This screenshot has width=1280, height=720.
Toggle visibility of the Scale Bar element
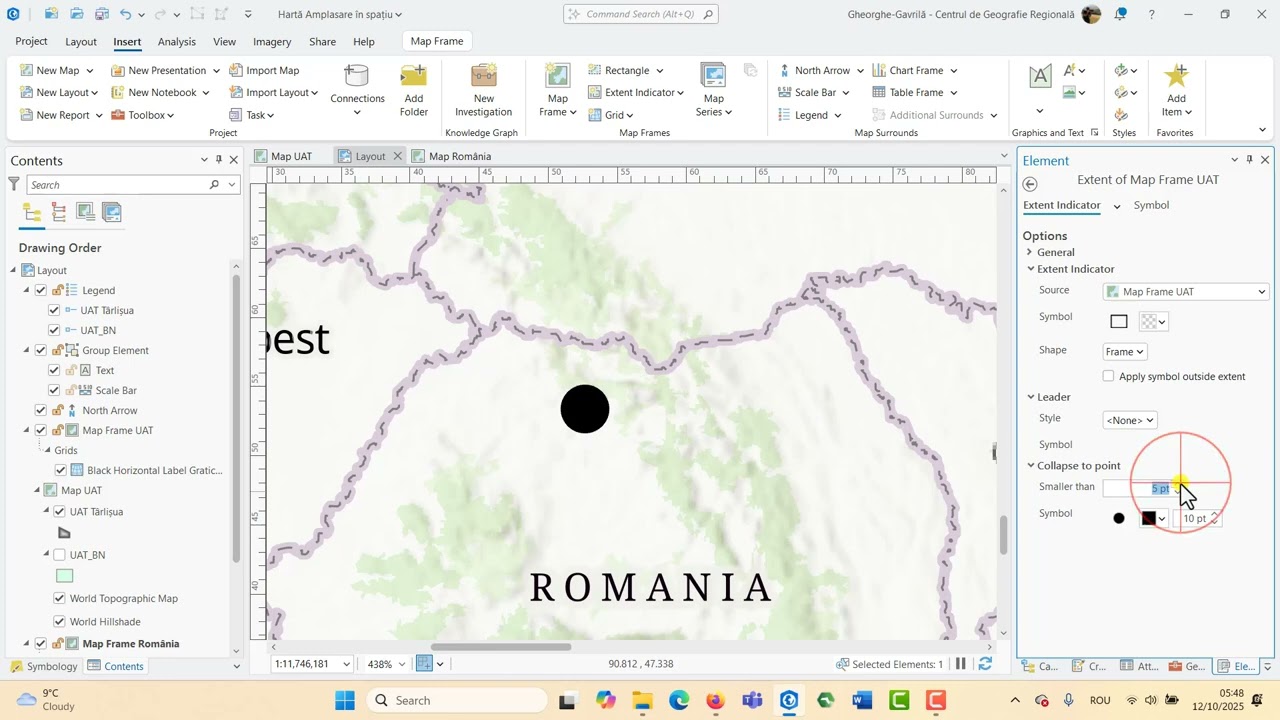[x=54, y=390]
